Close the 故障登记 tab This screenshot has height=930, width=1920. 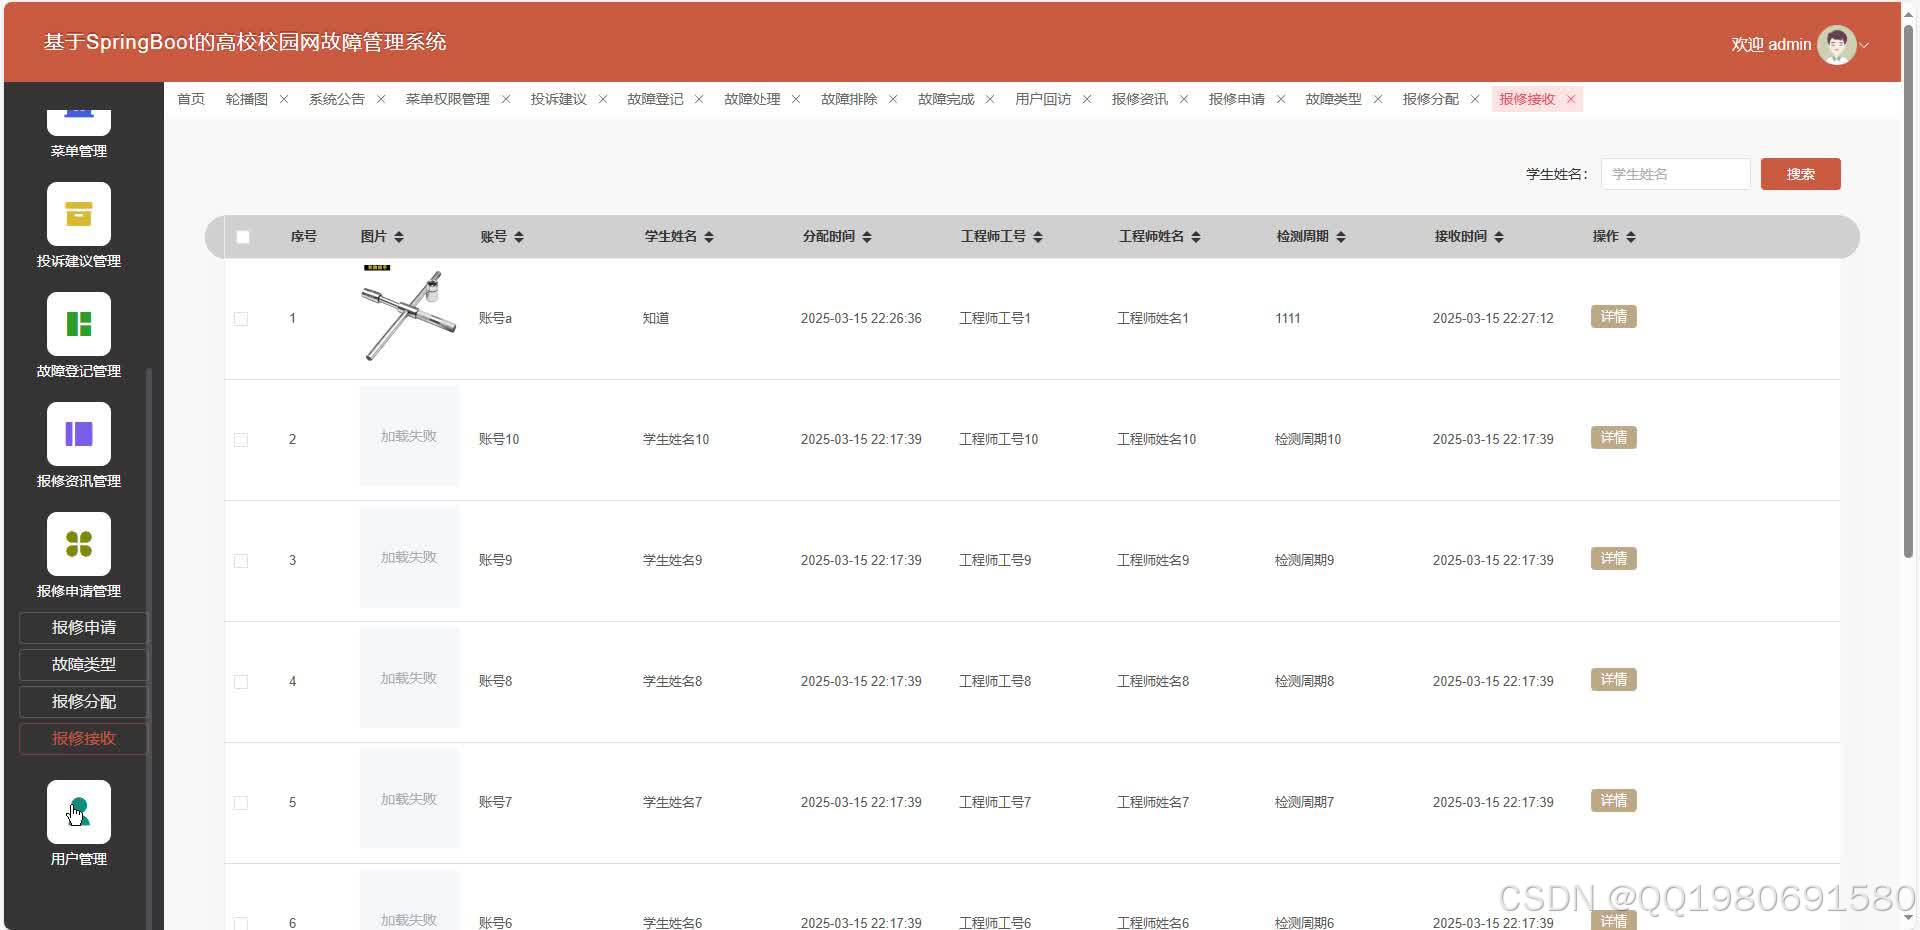(x=699, y=99)
